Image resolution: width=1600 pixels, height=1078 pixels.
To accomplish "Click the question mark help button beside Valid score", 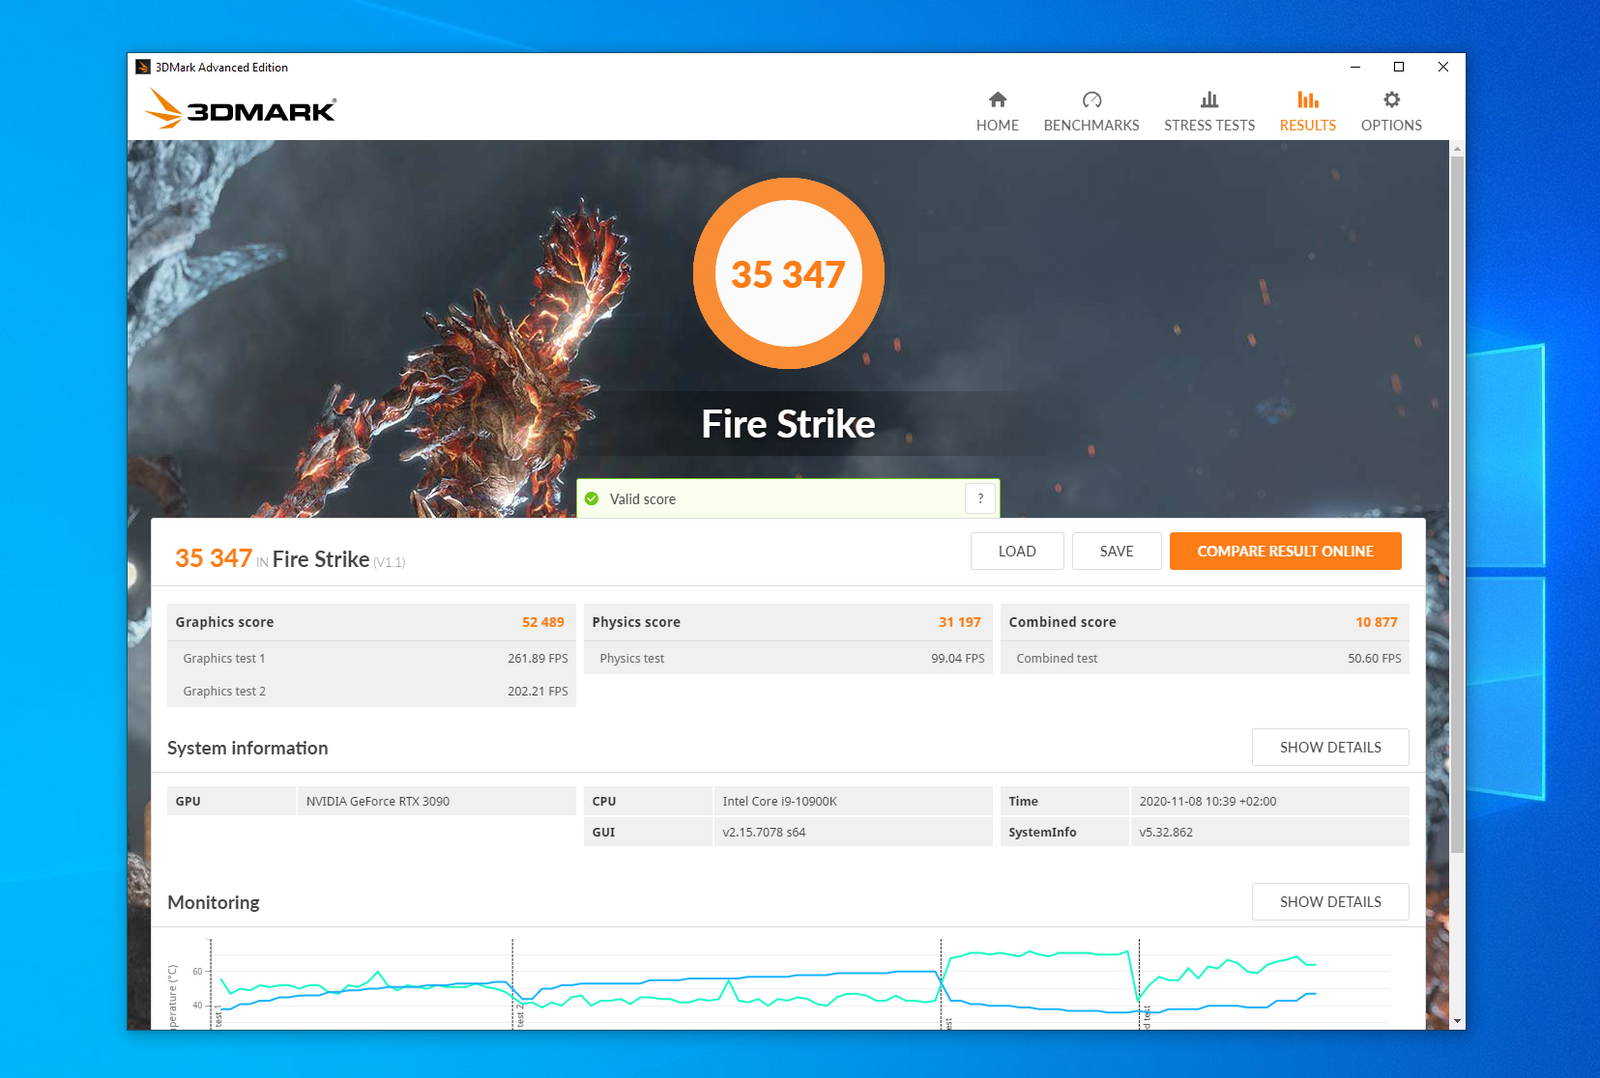I will pyautogui.click(x=980, y=498).
